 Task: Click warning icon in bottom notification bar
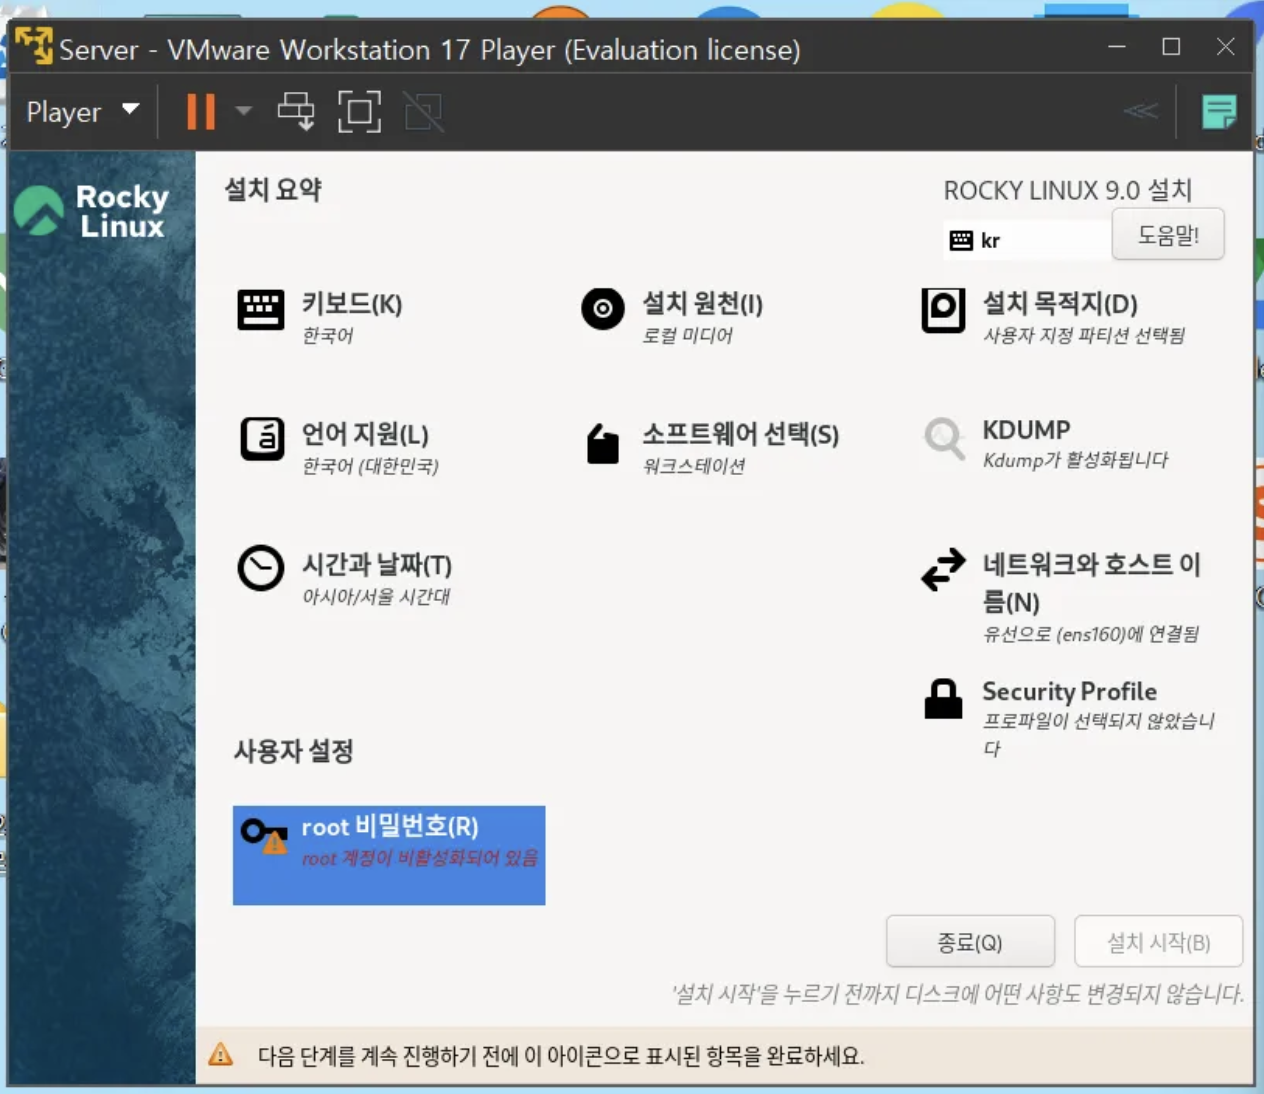click(x=220, y=1055)
